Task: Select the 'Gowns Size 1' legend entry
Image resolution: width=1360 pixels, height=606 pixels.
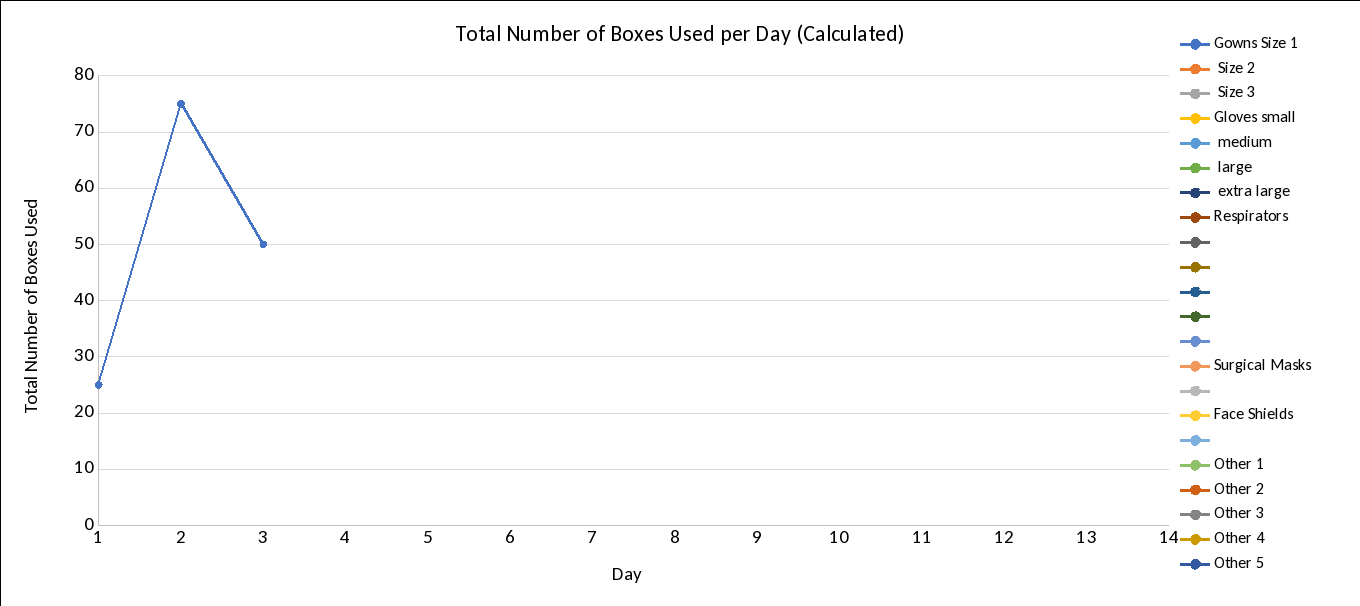Action: click(x=1255, y=43)
